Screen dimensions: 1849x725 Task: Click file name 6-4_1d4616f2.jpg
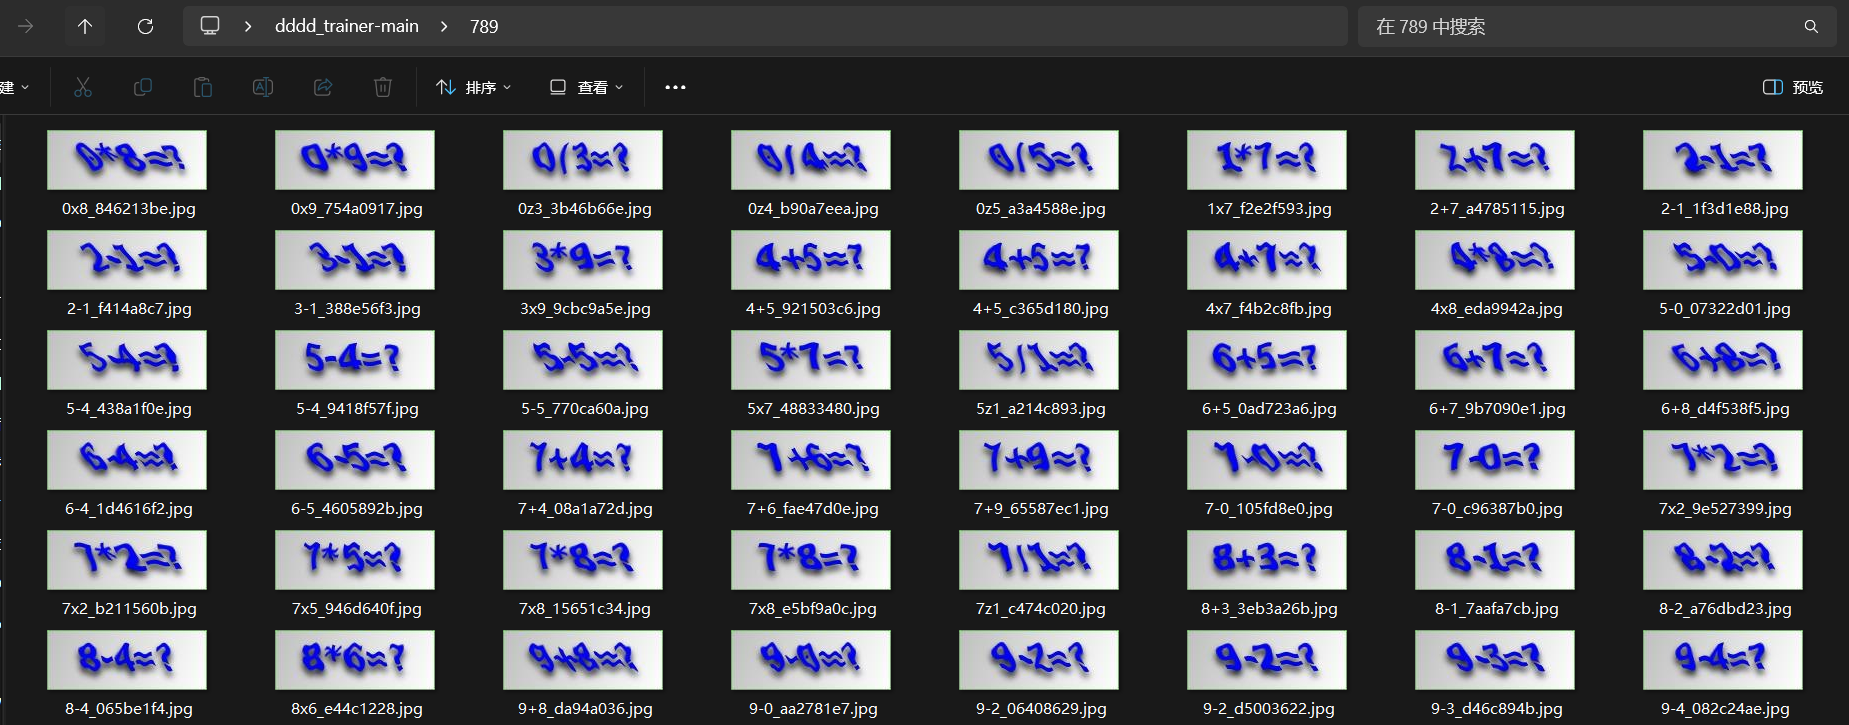click(129, 509)
